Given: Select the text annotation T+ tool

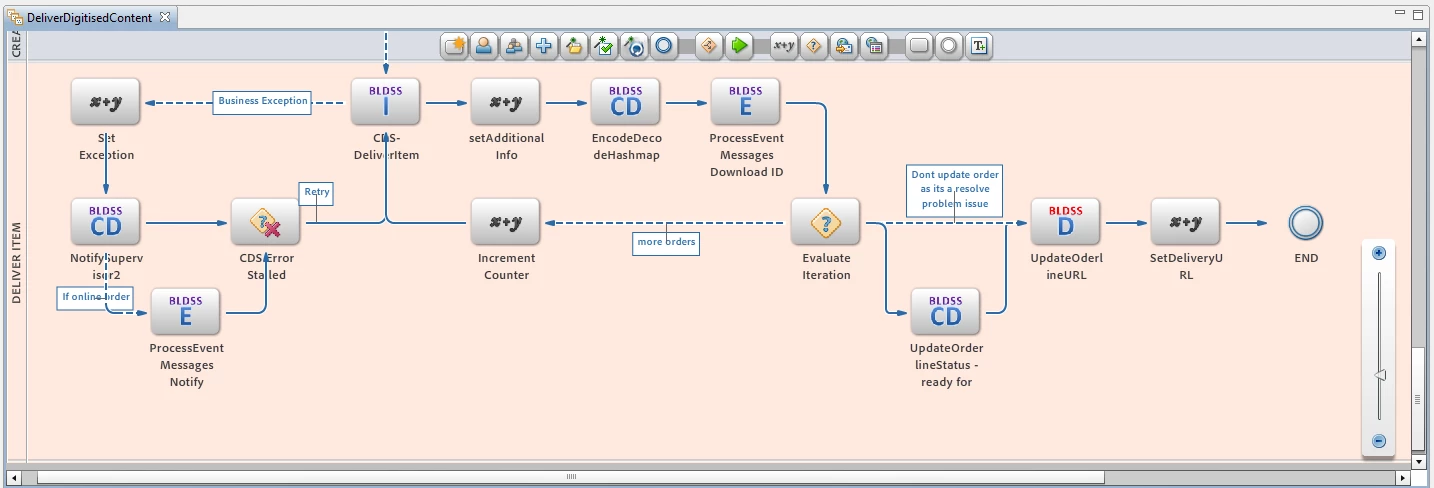Looking at the screenshot, I should (x=979, y=46).
